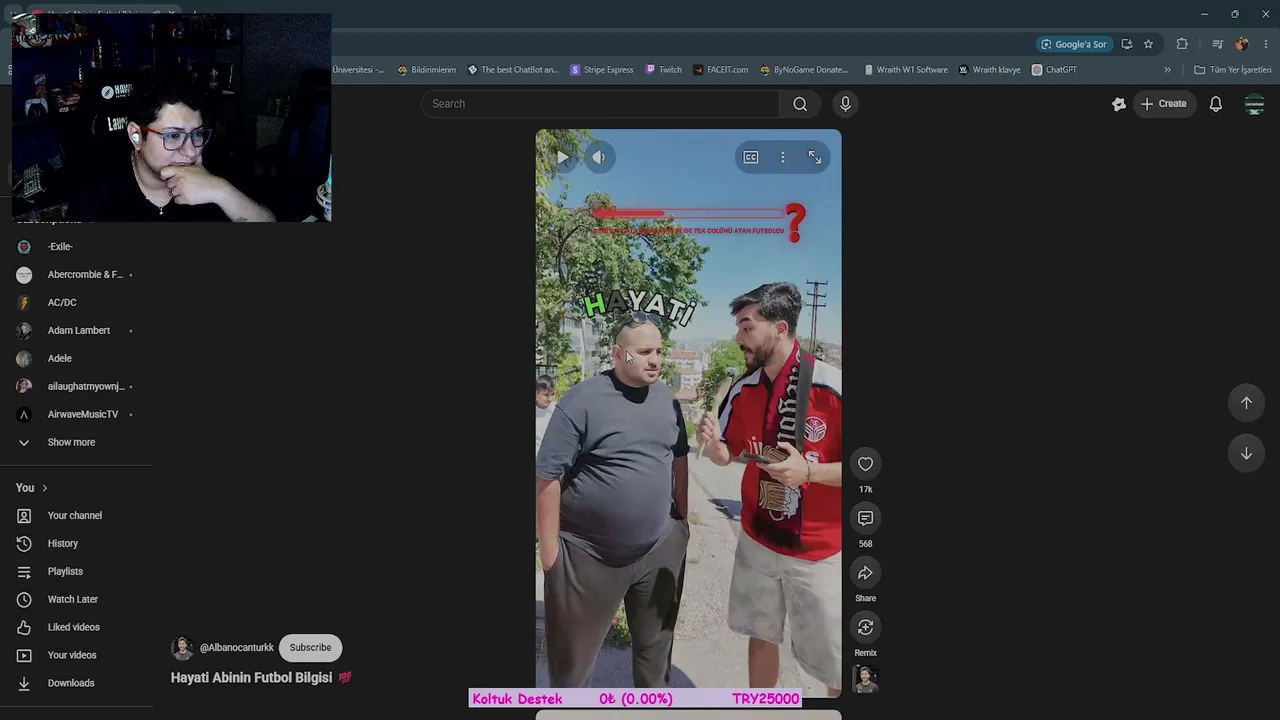
Task: Open the Stripe Express bookmark
Action: coord(602,70)
